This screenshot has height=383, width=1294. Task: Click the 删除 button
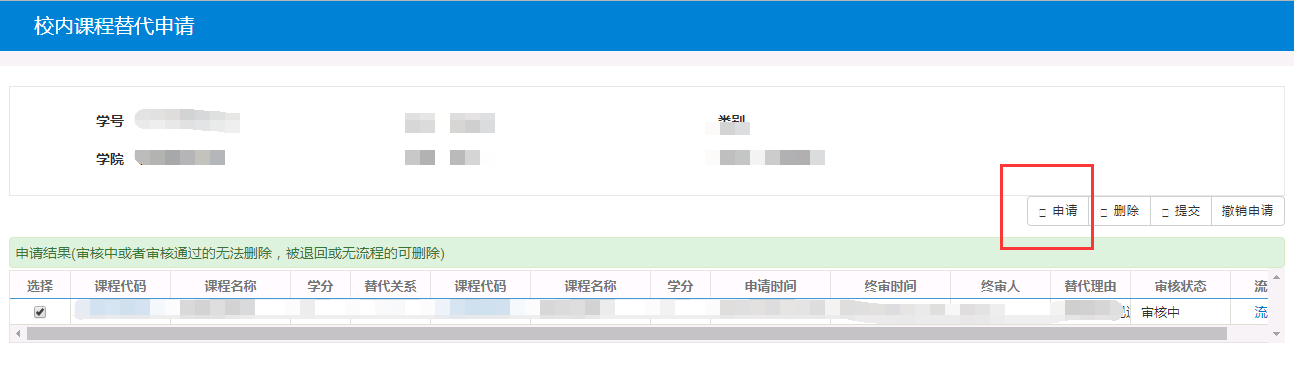tap(1119, 211)
